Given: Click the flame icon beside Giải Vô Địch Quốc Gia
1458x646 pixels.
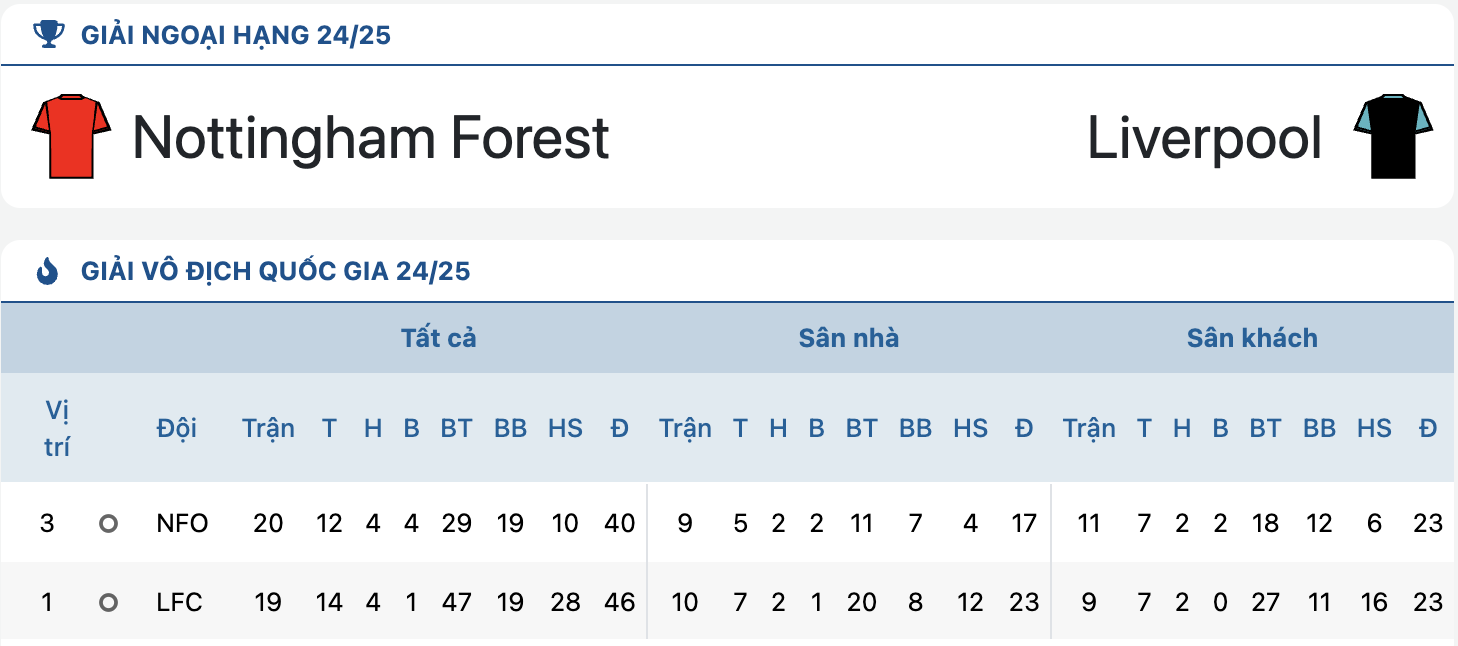Looking at the screenshot, I should pos(47,271).
